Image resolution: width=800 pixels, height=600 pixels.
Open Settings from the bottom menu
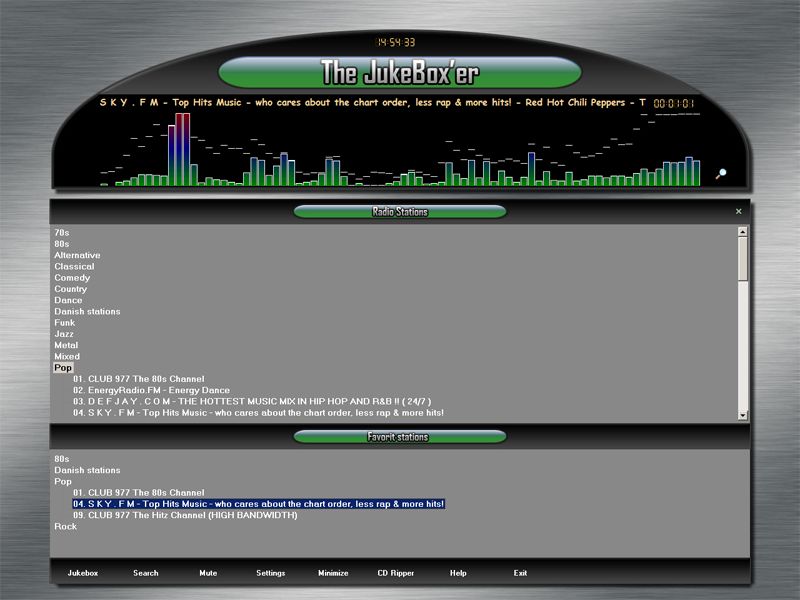click(x=270, y=573)
